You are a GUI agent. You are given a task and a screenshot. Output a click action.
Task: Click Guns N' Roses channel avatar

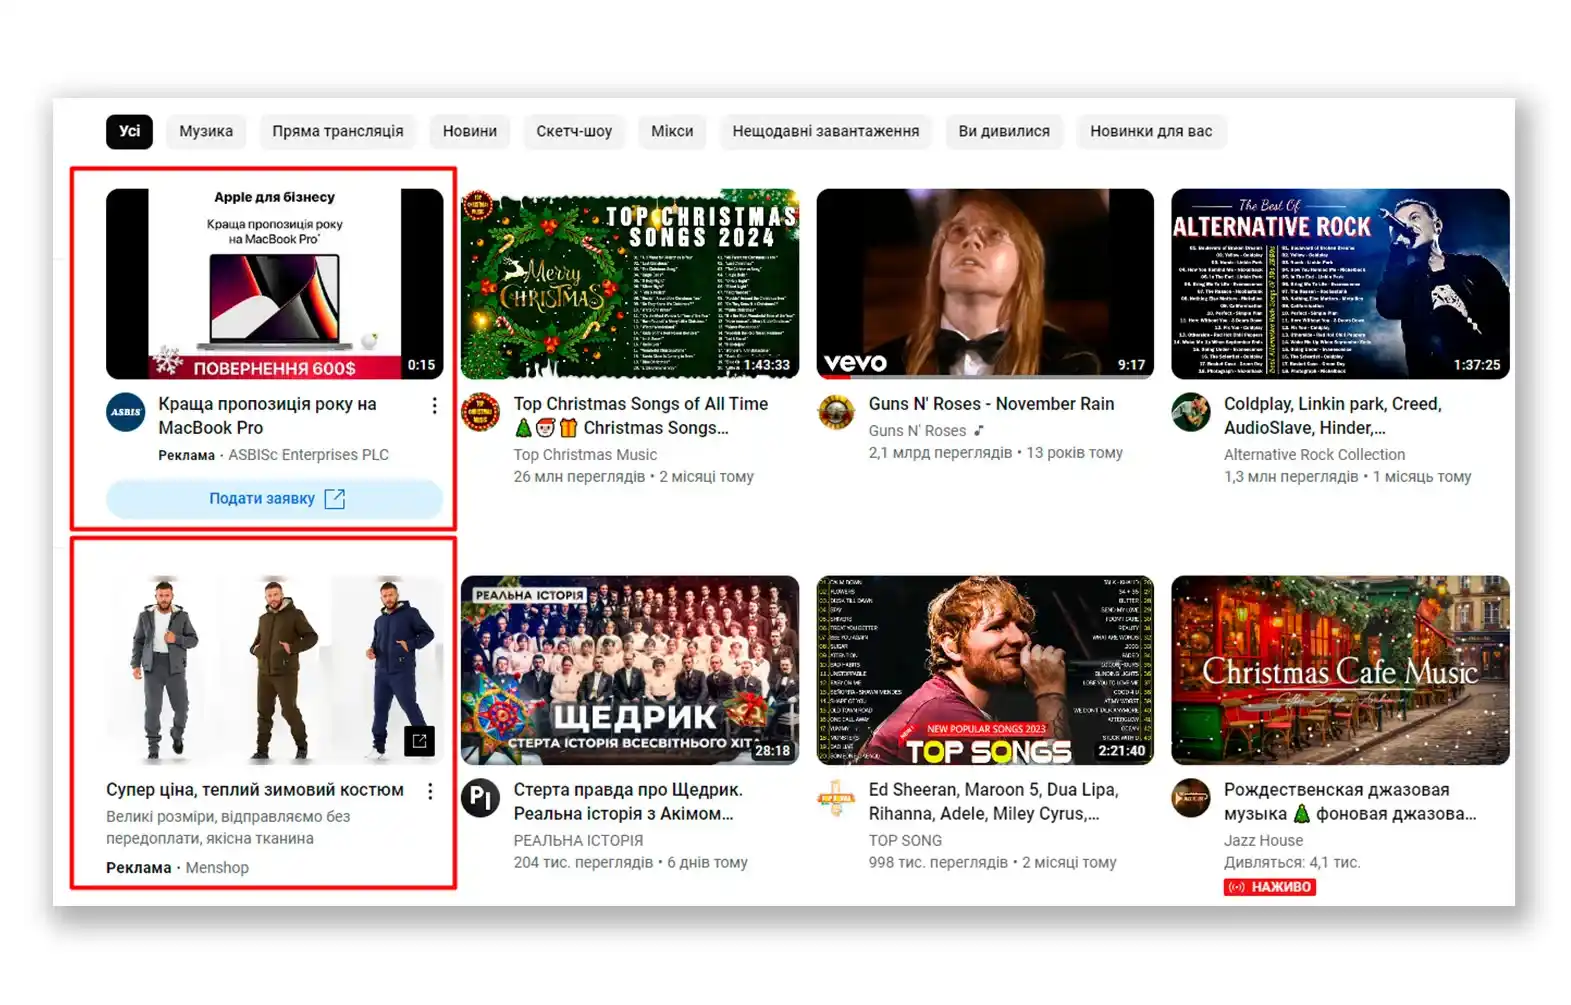click(x=836, y=412)
